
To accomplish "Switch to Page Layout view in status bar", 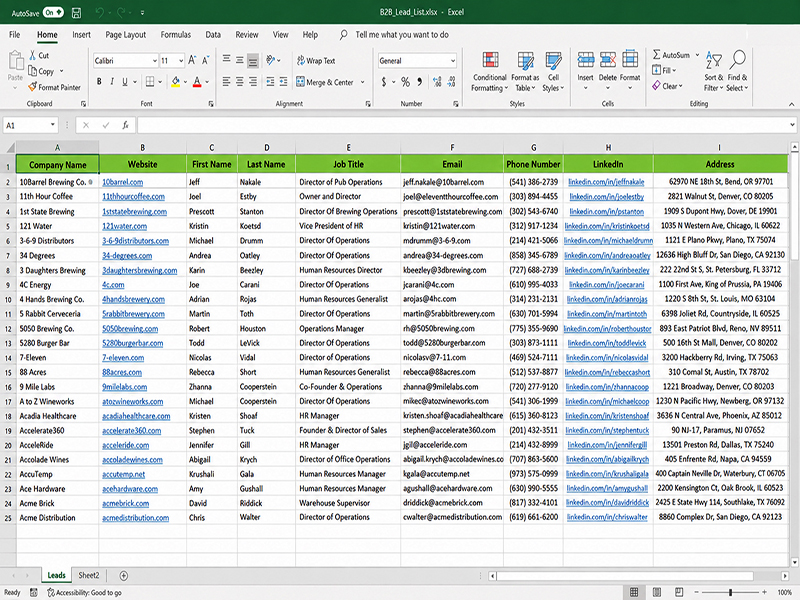I will [x=657, y=592].
